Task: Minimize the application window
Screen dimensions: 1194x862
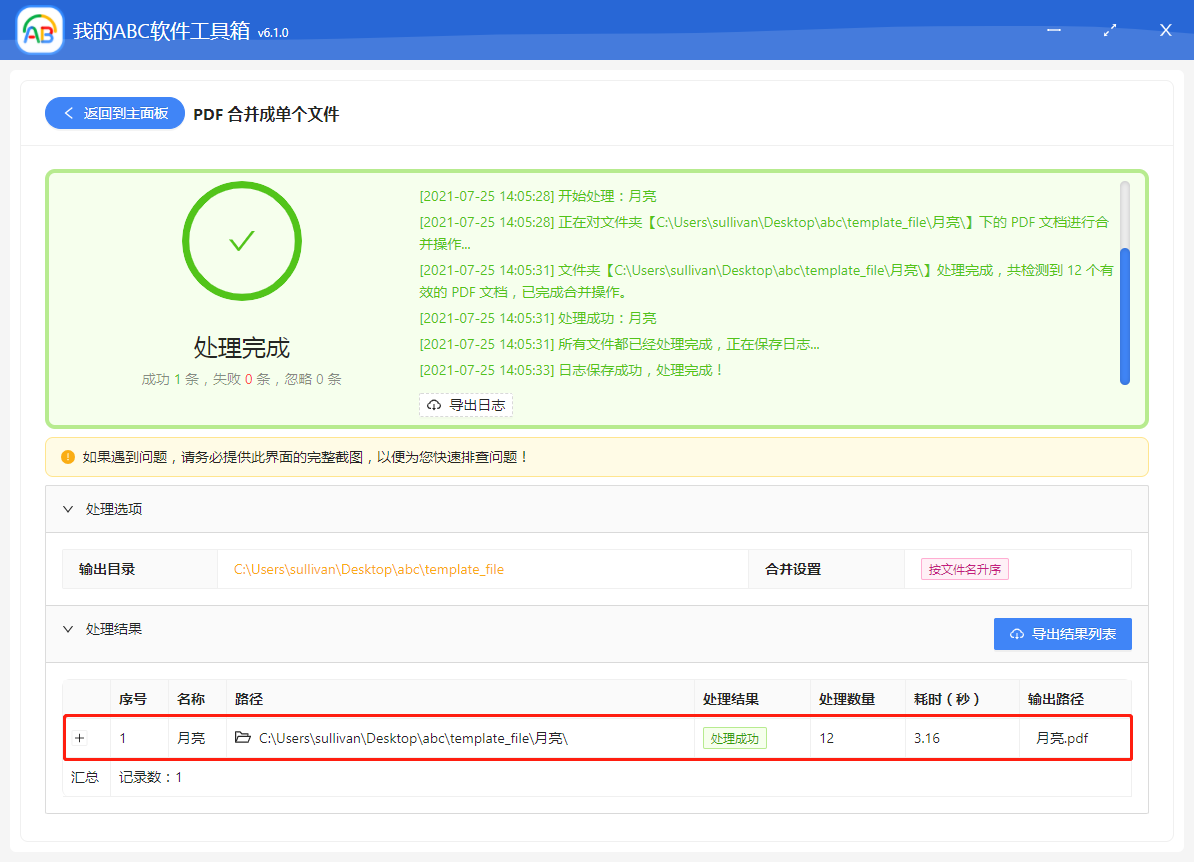Action: tap(1054, 31)
